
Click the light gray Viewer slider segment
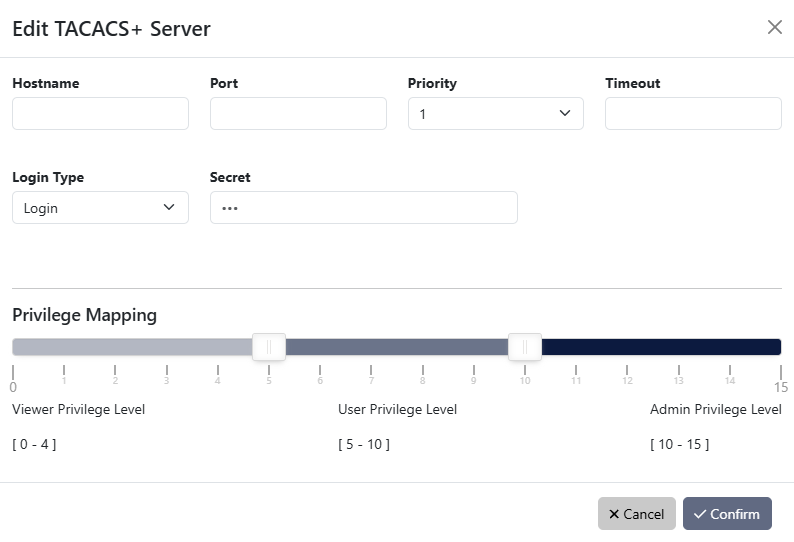130,347
